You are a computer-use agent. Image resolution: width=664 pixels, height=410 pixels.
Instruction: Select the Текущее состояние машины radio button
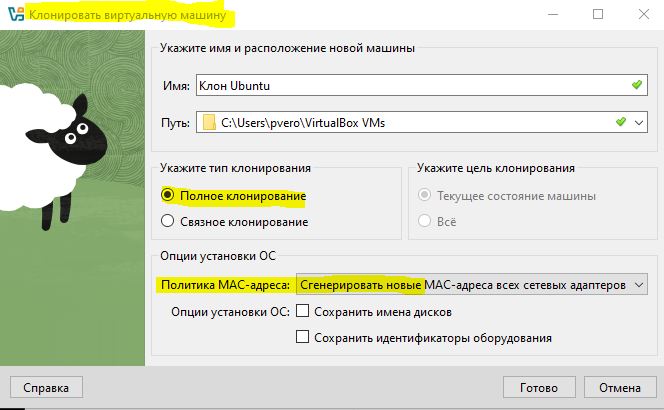coord(426,195)
